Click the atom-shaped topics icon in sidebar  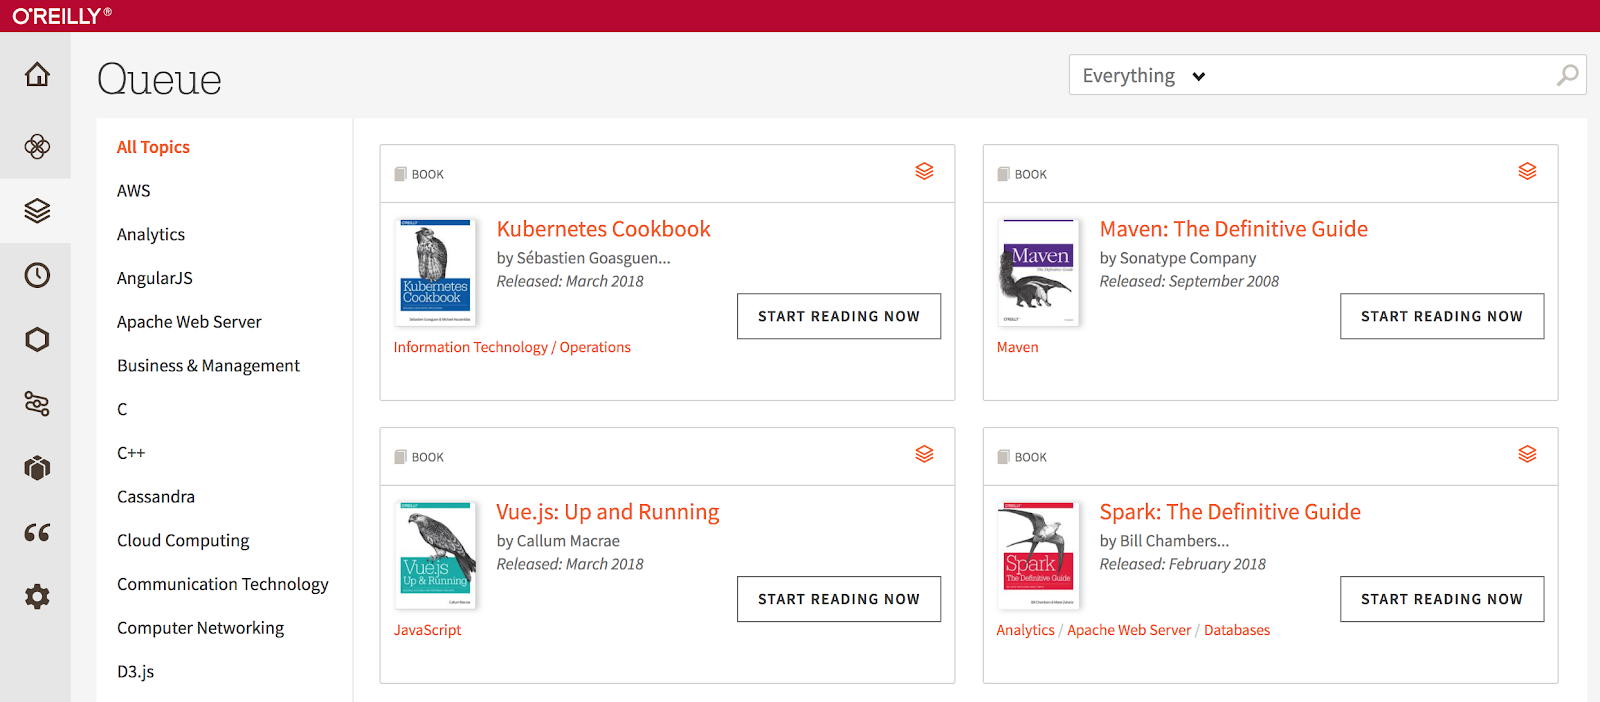(37, 147)
